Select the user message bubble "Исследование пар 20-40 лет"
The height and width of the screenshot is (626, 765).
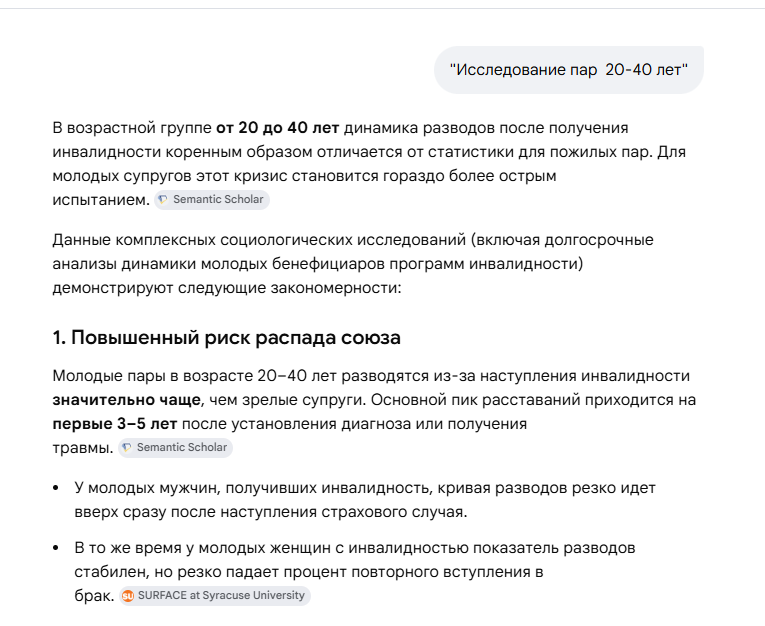click(568, 70)
